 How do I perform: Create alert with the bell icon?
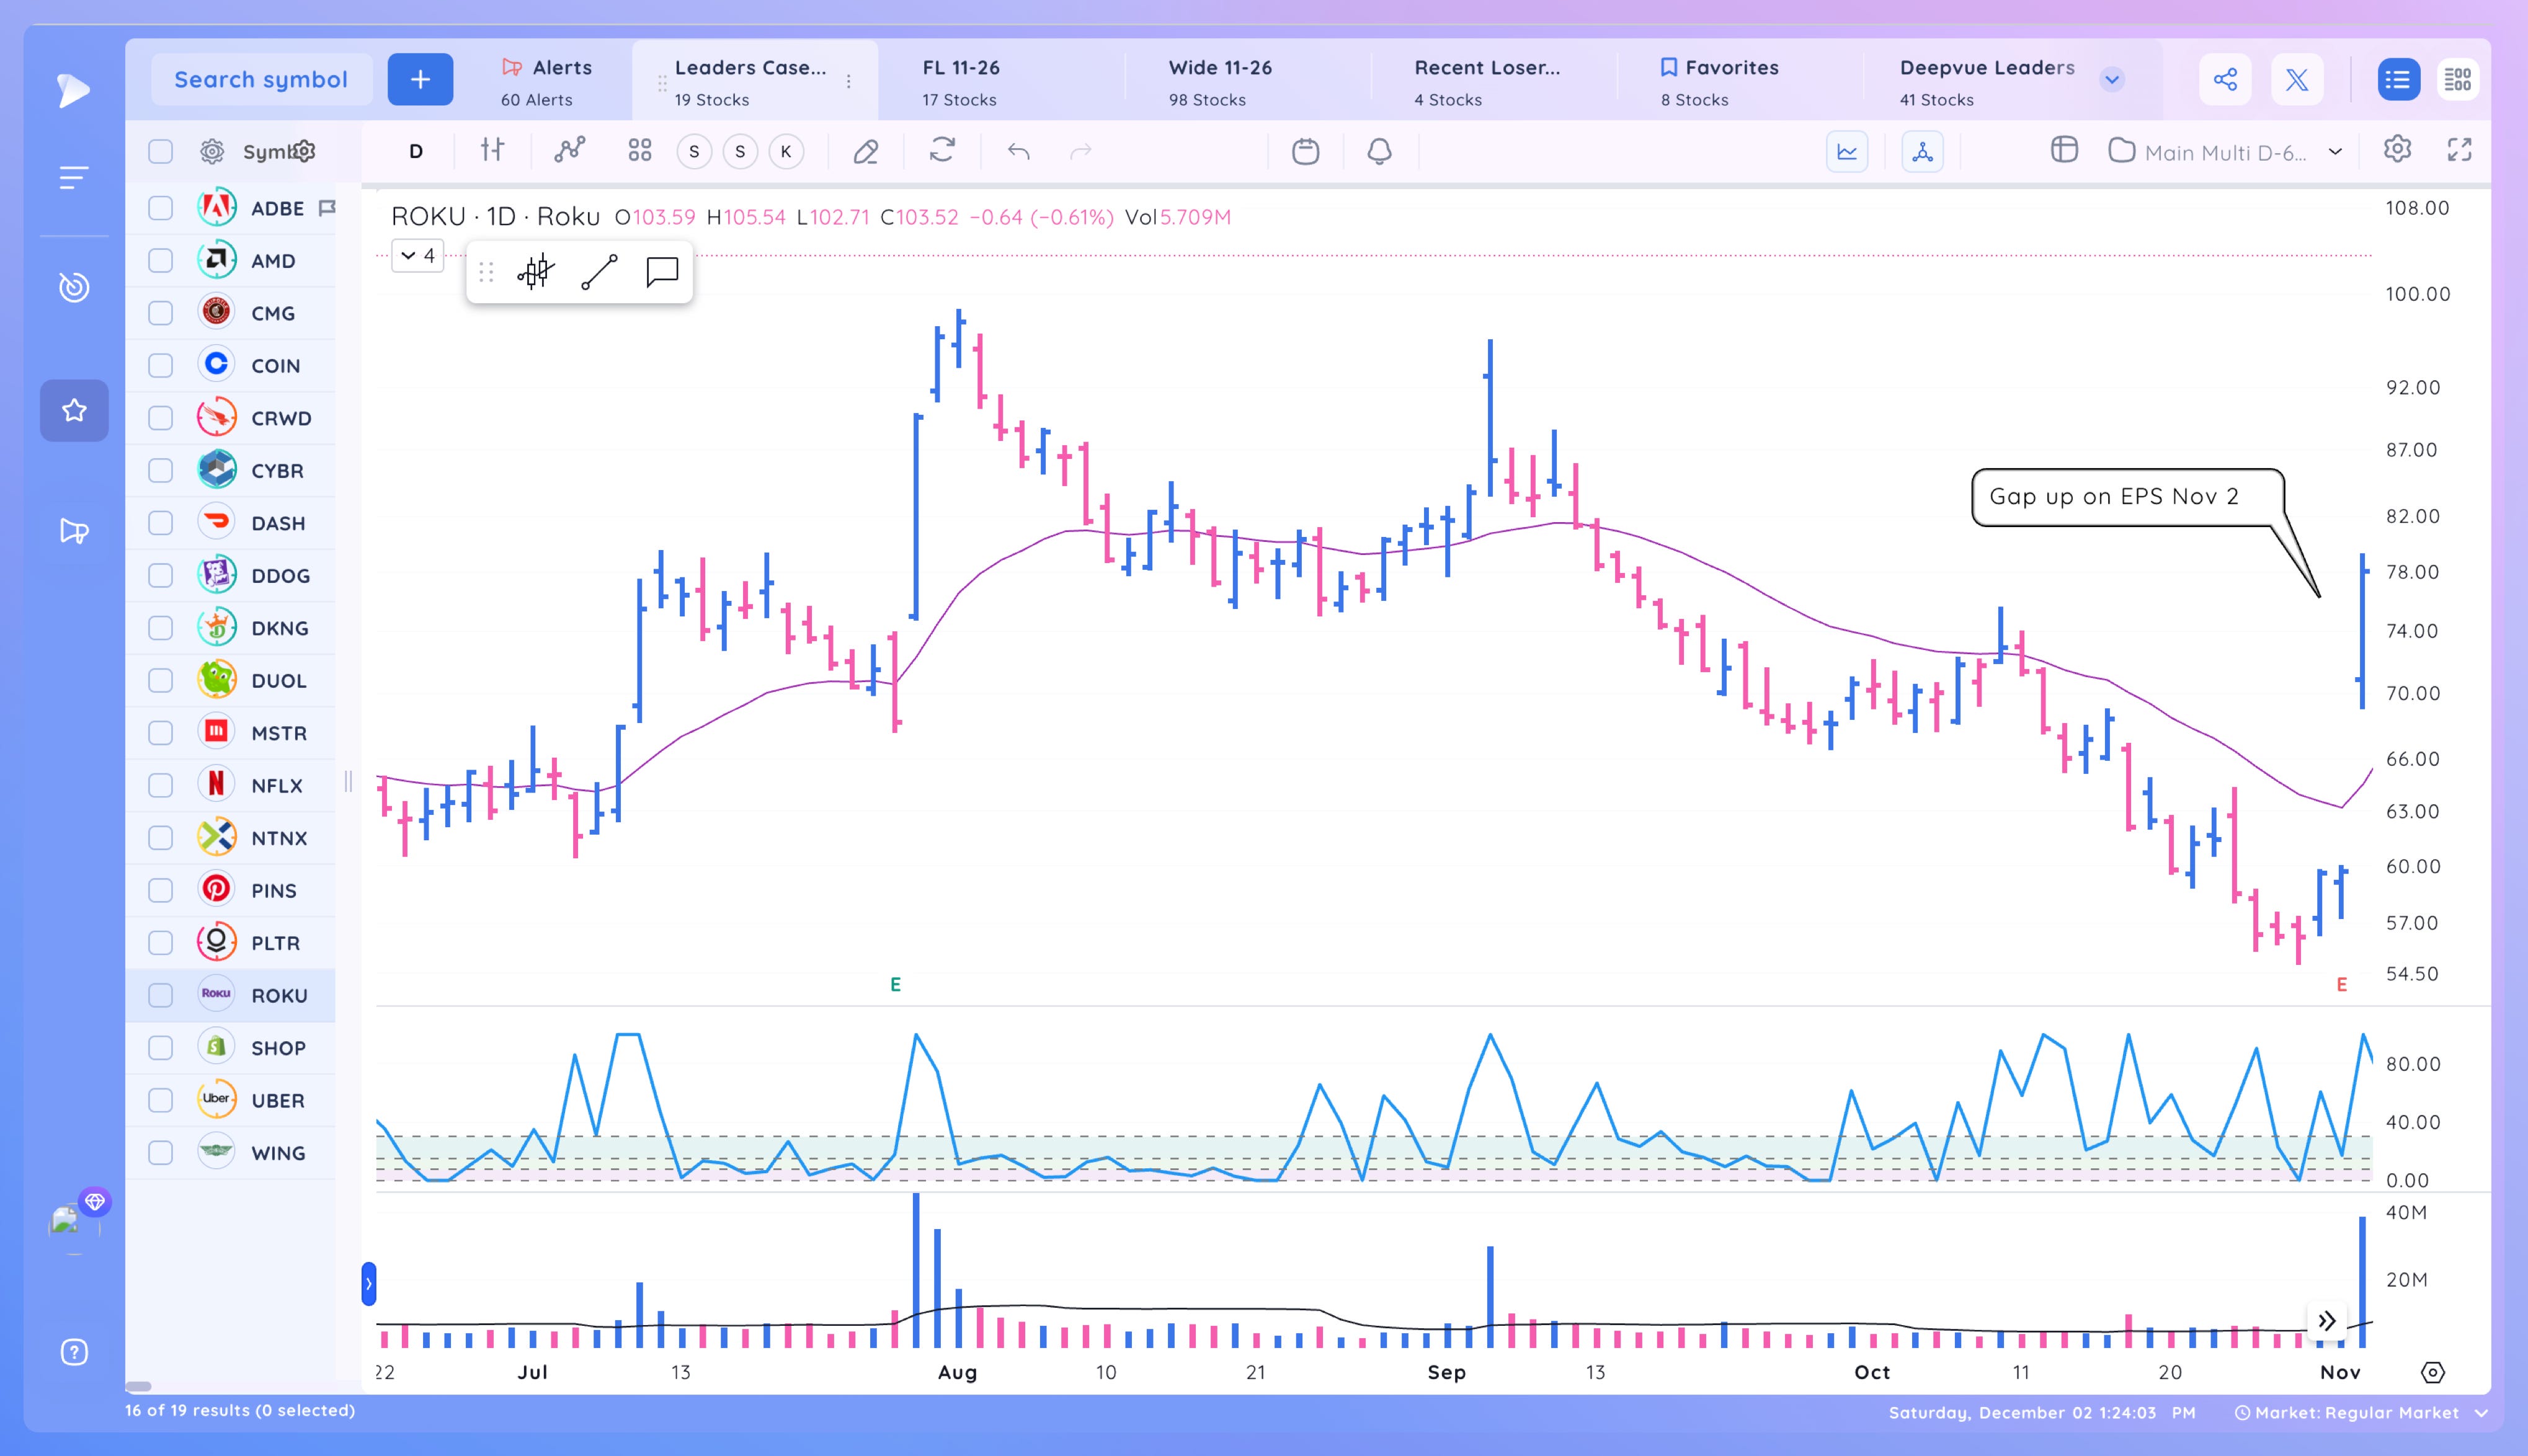point(1380,151)
